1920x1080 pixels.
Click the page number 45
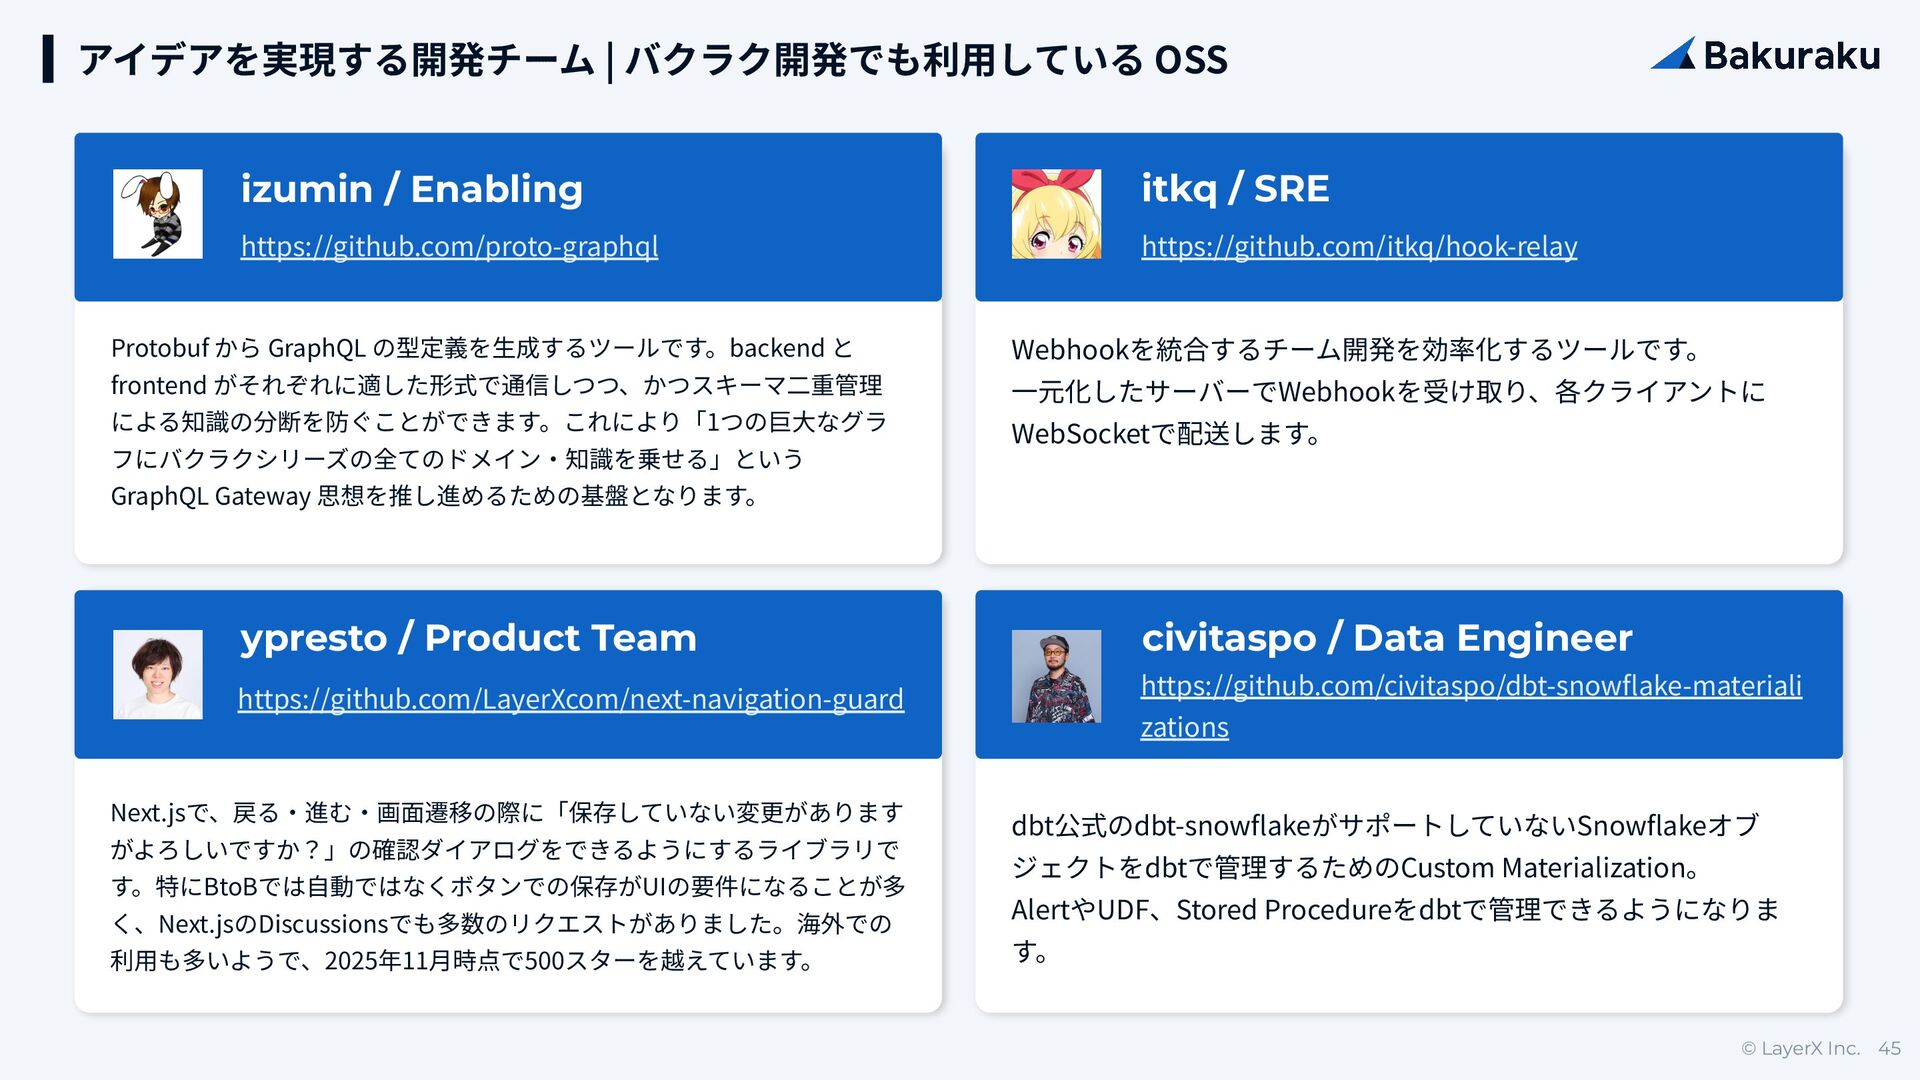(x=1889, y=1048)
